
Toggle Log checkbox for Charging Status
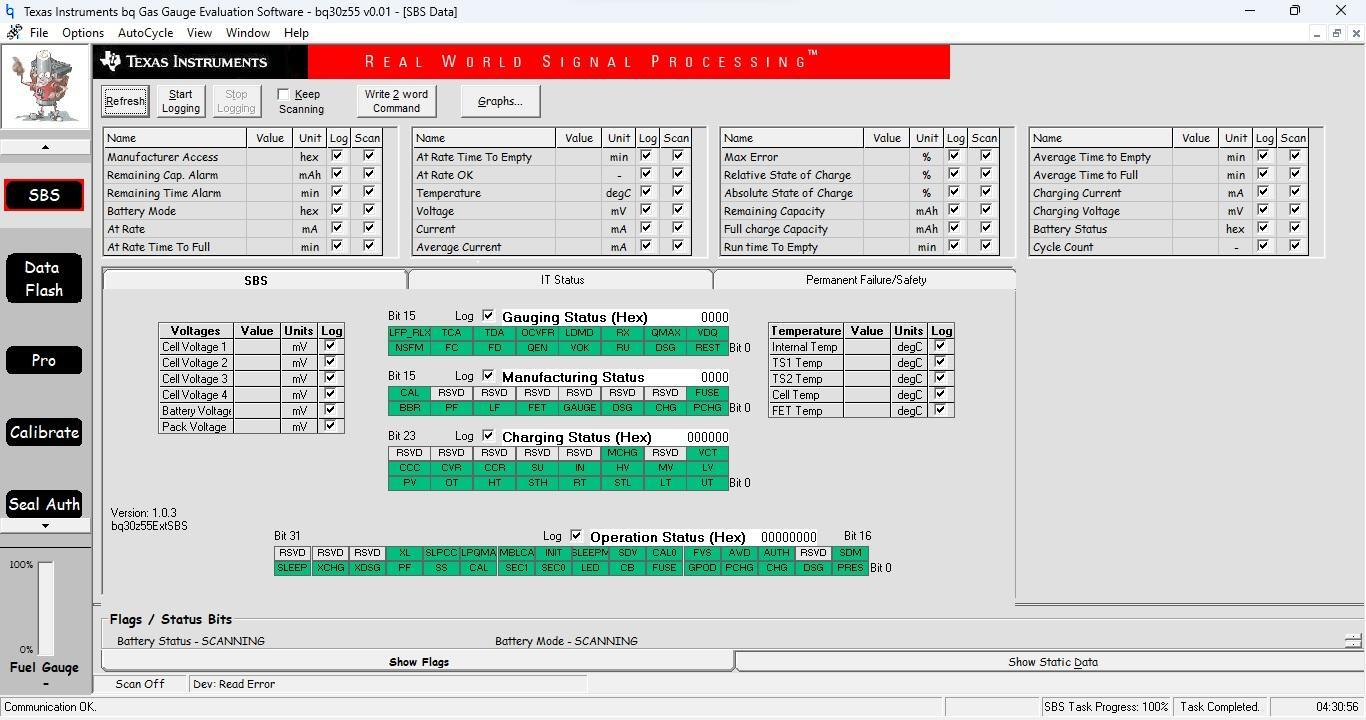tap(488, 436)
